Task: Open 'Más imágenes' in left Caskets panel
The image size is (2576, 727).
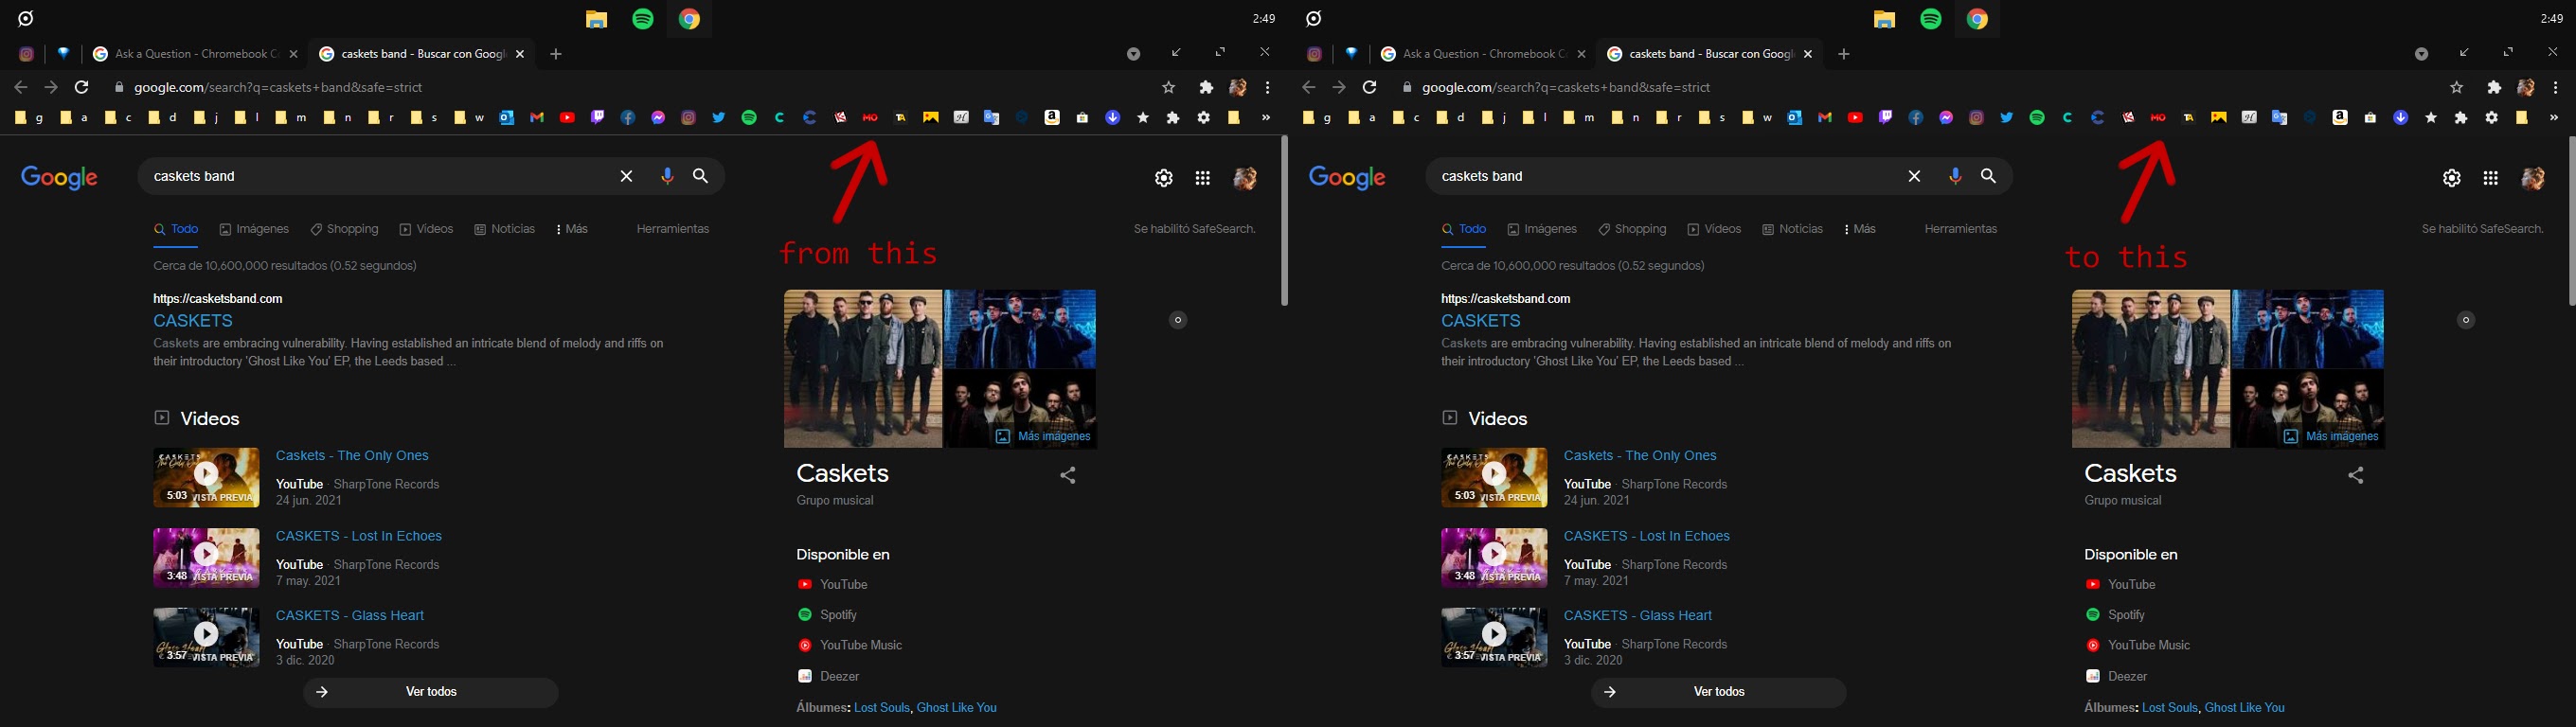Action: [1043, 437]
